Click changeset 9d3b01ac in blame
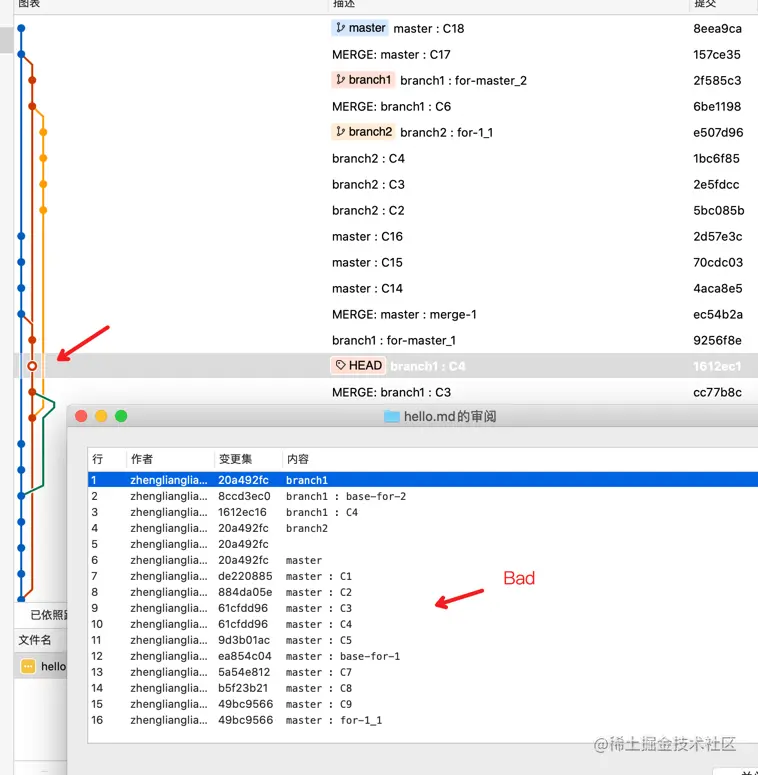Image resolution: width=758 pixels, height=775 pixels. [244, 640]
